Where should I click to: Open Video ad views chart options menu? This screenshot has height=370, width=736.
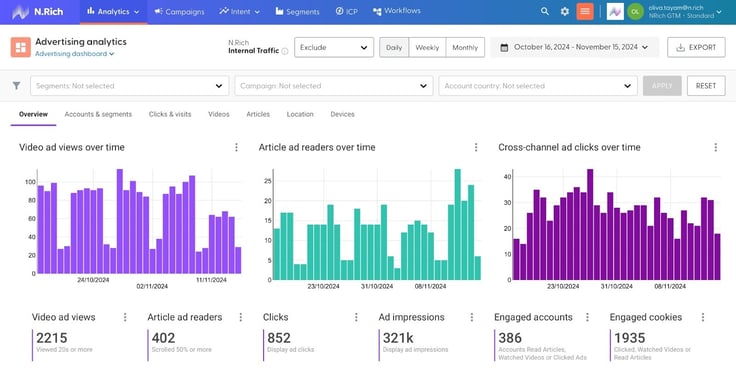tap(236, 147)
